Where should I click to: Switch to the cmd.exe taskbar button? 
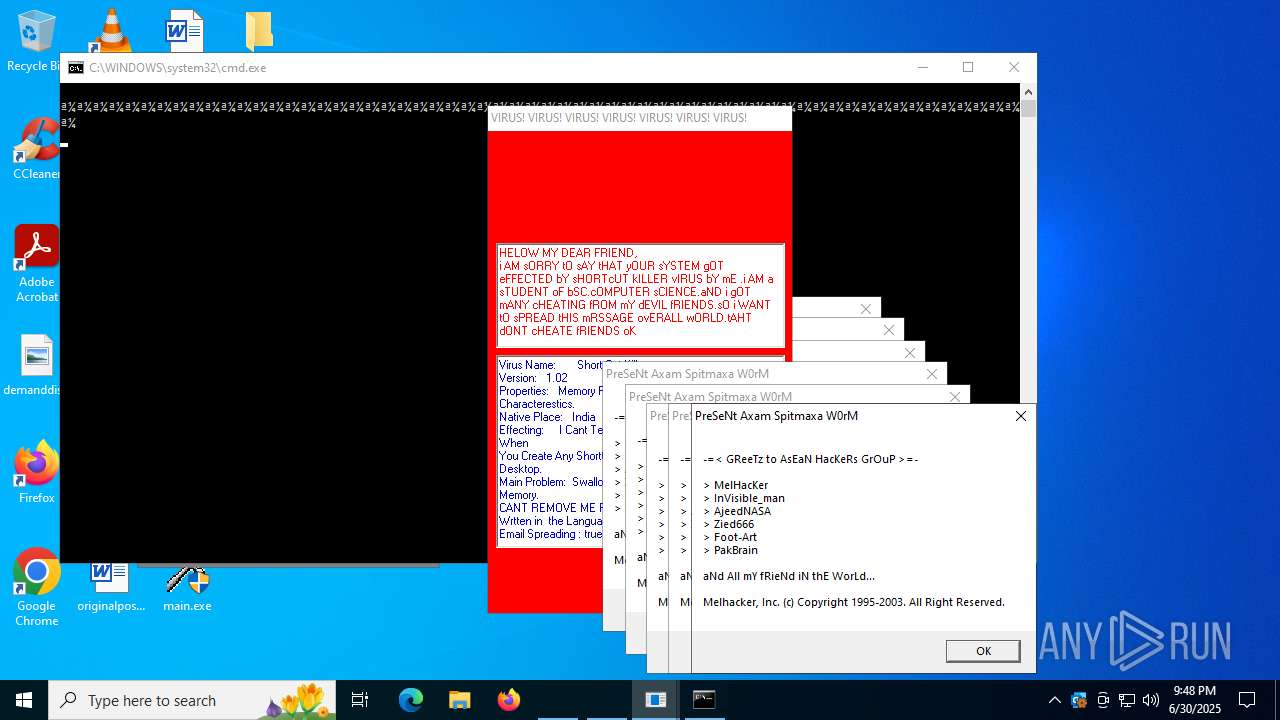tap(704, 700)
